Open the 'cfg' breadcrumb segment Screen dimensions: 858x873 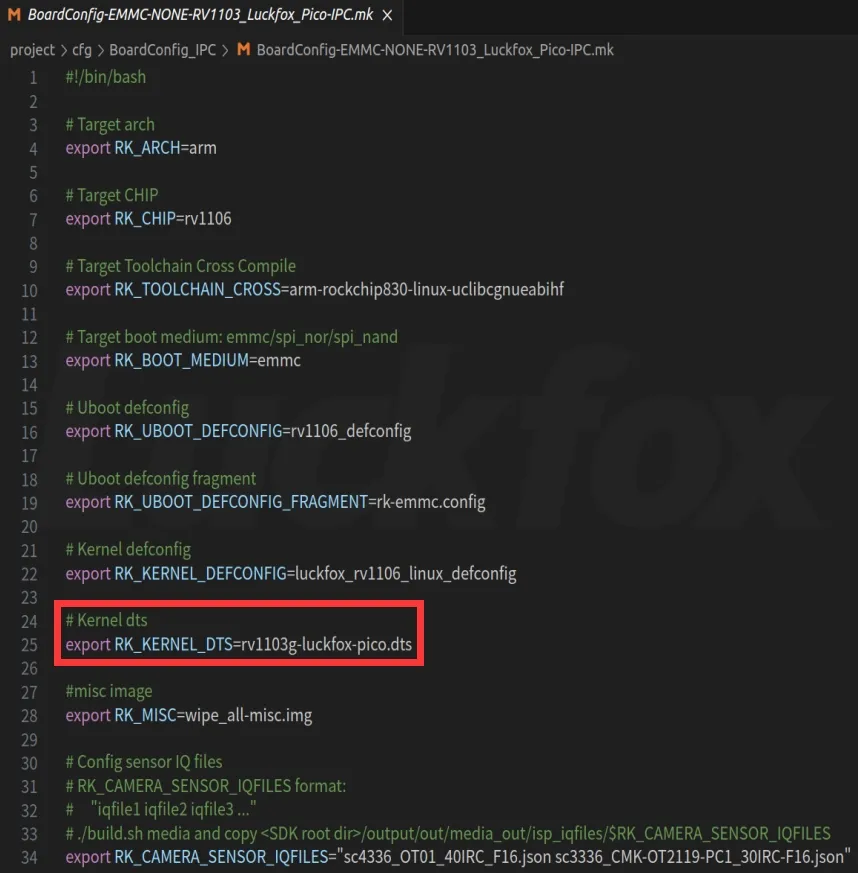point(82,50)
